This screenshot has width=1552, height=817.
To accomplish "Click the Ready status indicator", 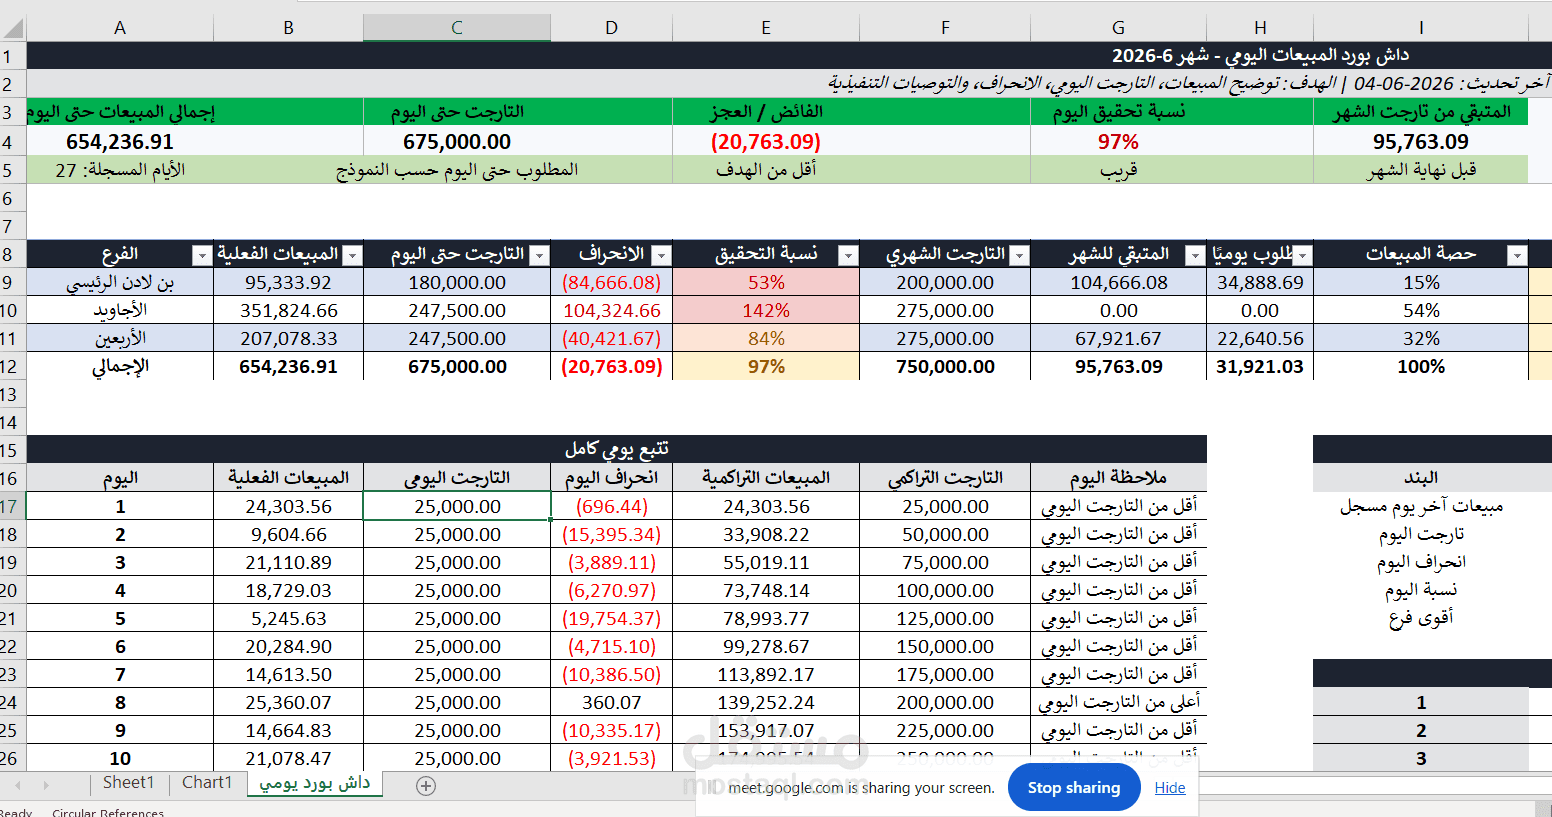I will click(x=17, y=813).
